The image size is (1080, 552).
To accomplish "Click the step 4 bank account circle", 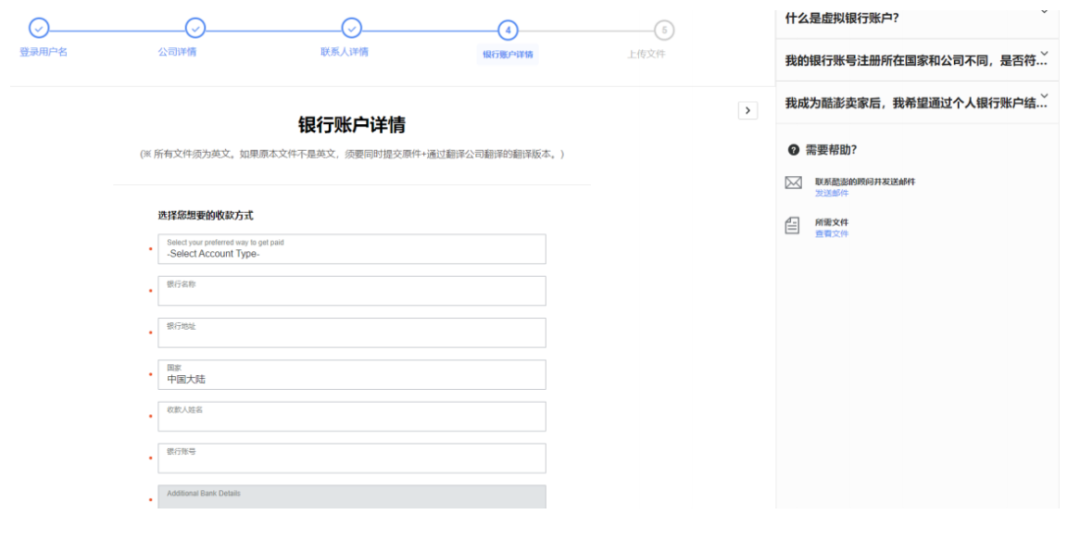I will 508,30.
